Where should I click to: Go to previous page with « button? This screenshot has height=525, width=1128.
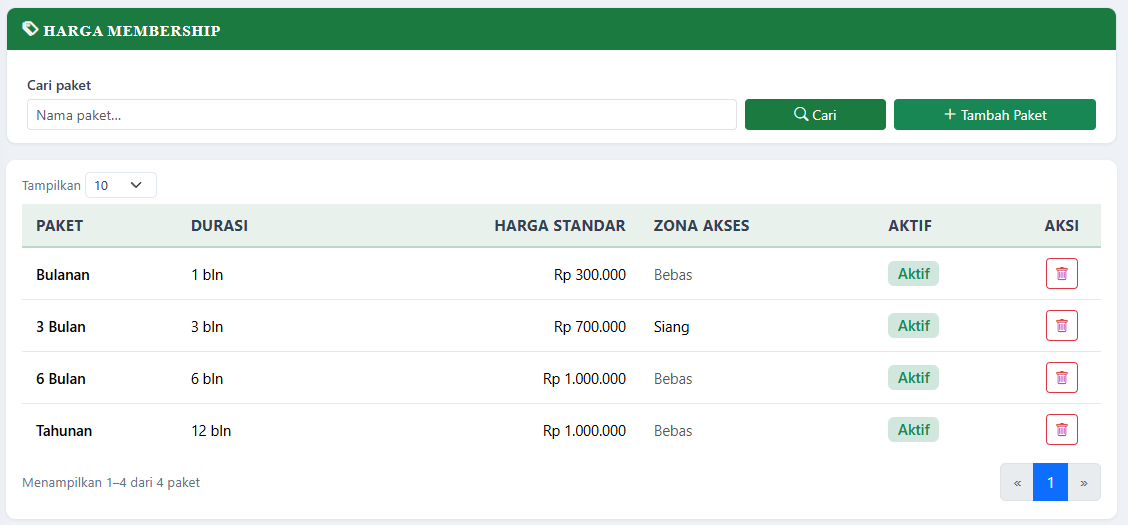click(x=1016, y=482)
